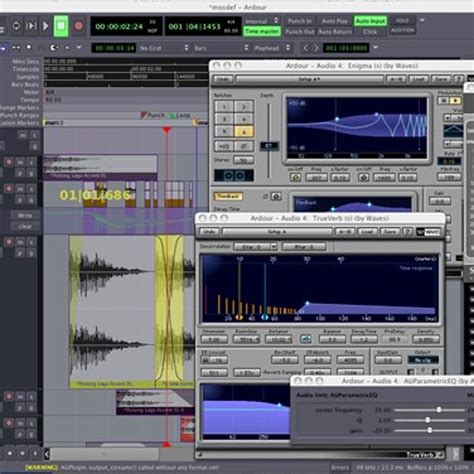Open TrueVerb help question-mark button

point(408,231)
